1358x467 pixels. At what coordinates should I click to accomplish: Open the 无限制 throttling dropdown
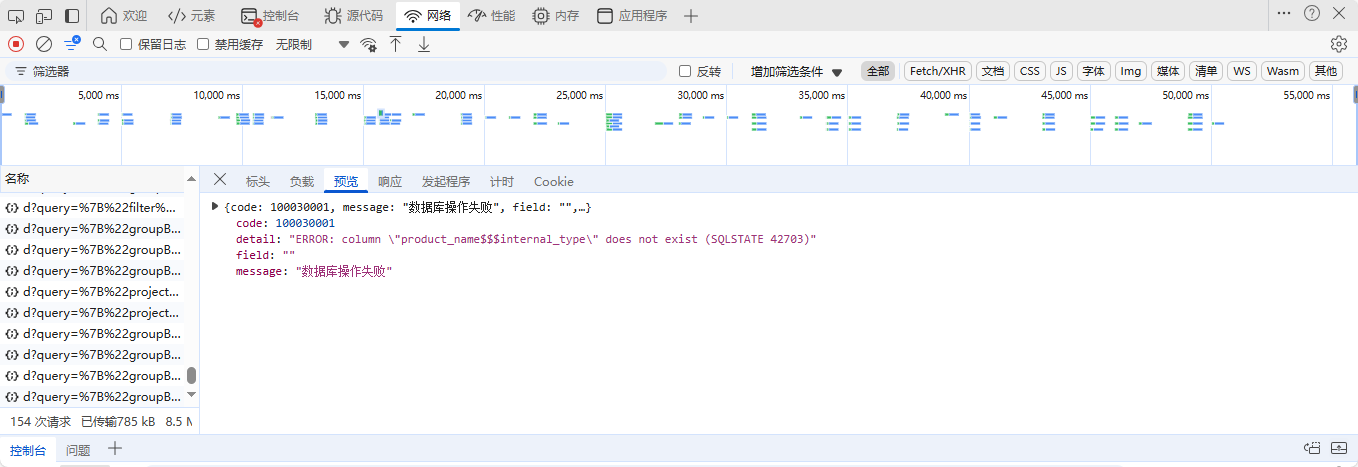[x=313, y=44]
